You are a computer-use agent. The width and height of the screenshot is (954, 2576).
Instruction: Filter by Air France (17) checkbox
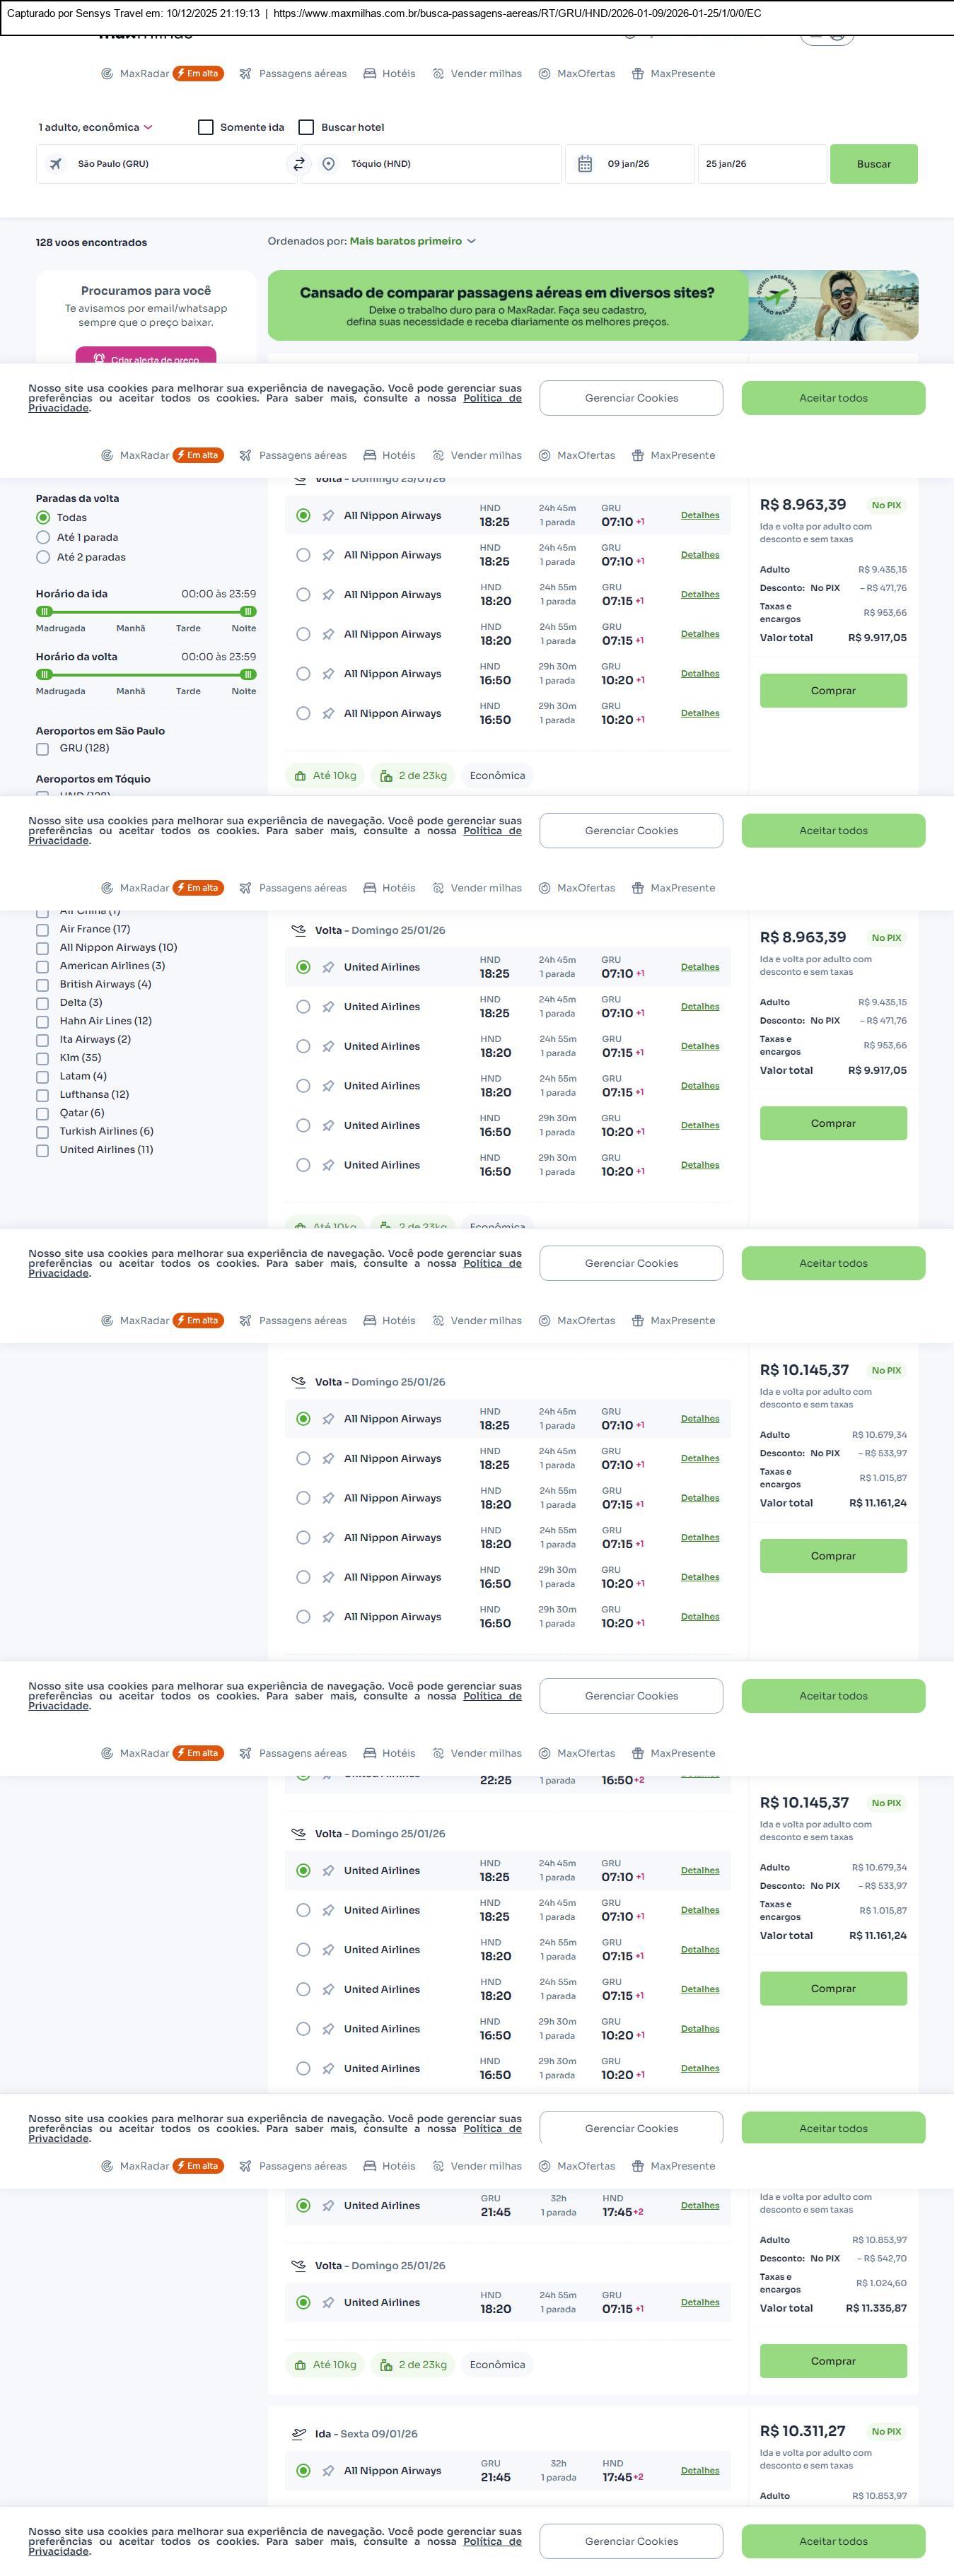pos(42,929)
